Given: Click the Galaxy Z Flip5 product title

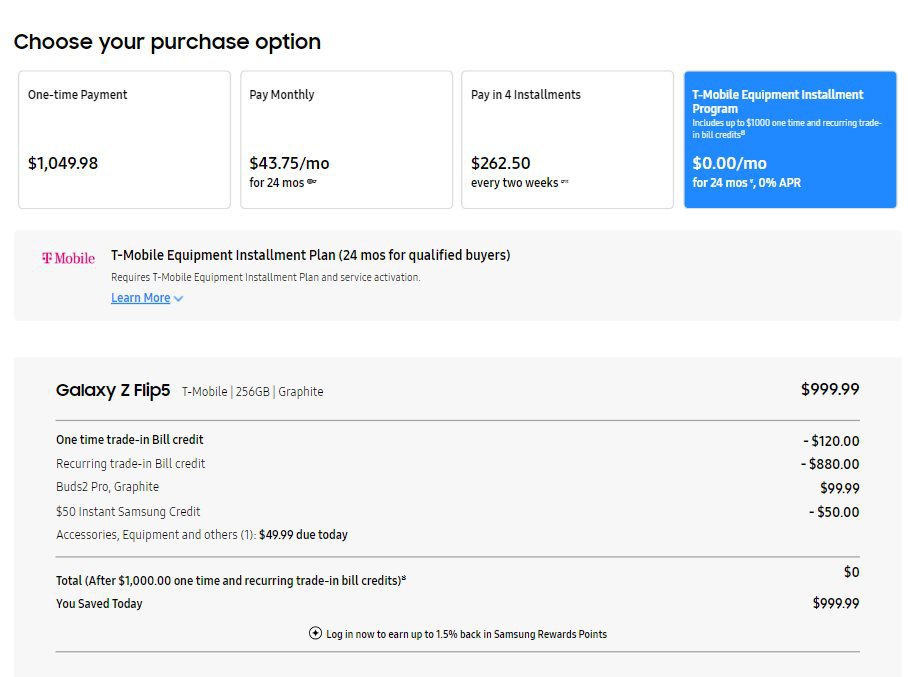Looking at the screenshot, I should (x=114, y=391).
